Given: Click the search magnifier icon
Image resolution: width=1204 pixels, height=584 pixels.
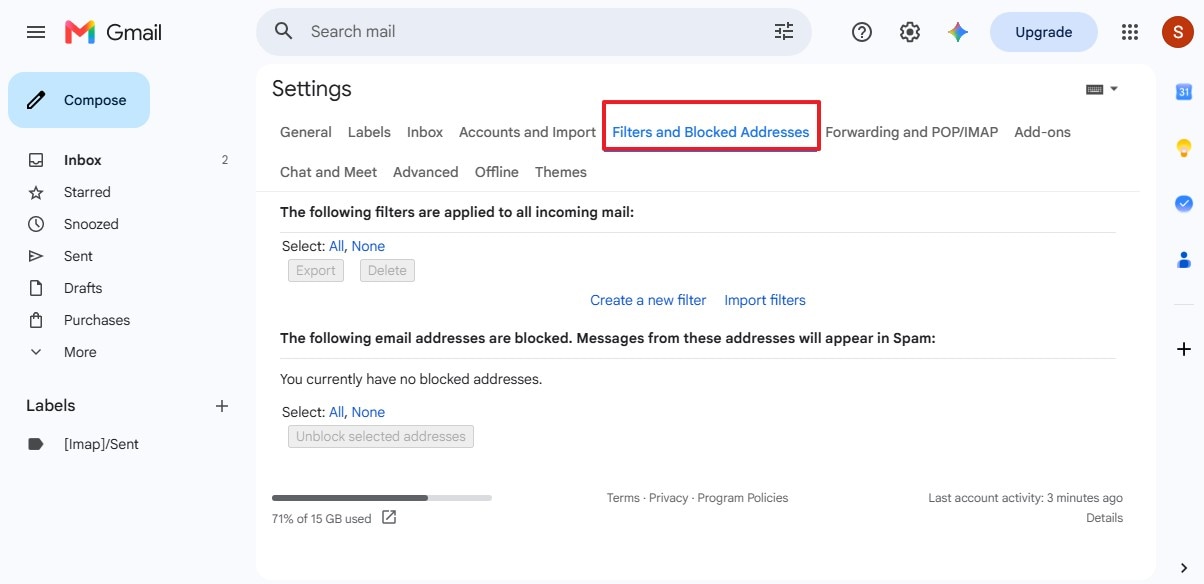Looking at the screenshot, I should point(284,31).
